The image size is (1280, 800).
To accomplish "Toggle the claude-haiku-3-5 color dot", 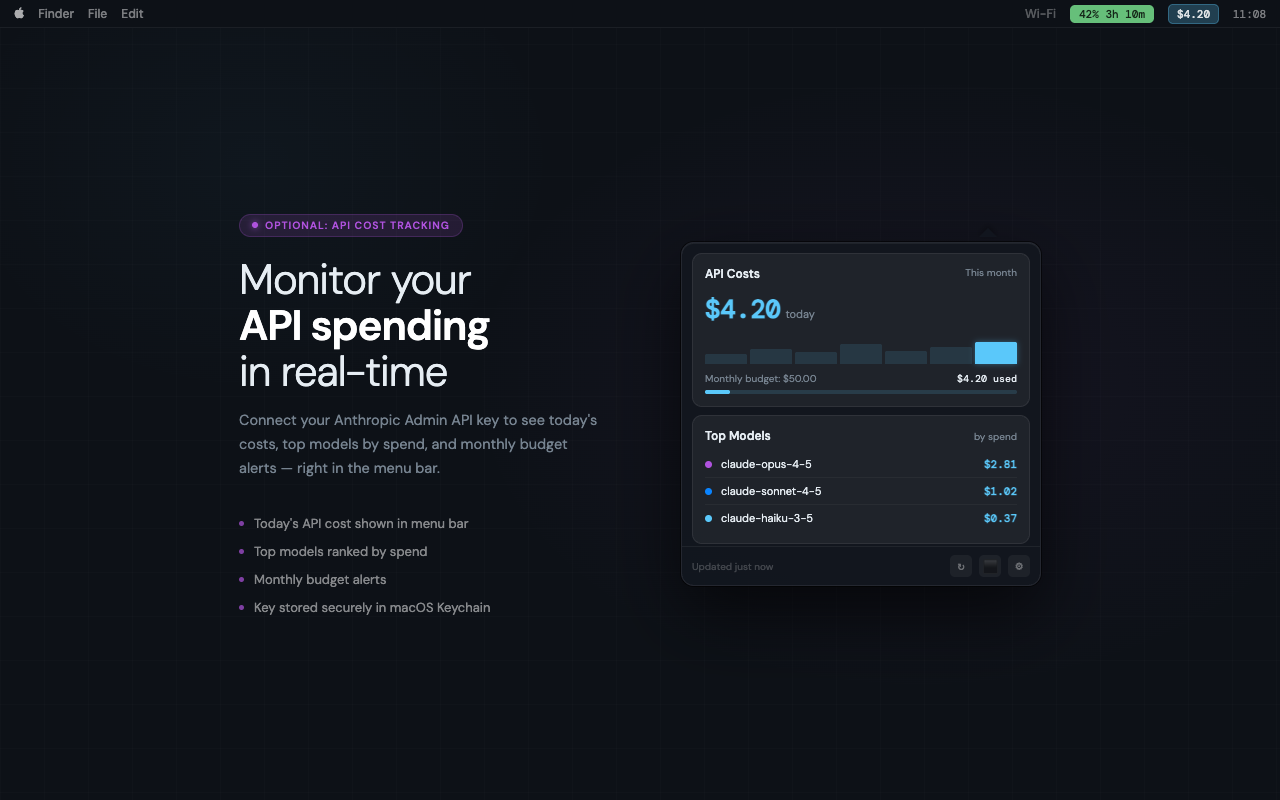I will coord(711,518).
